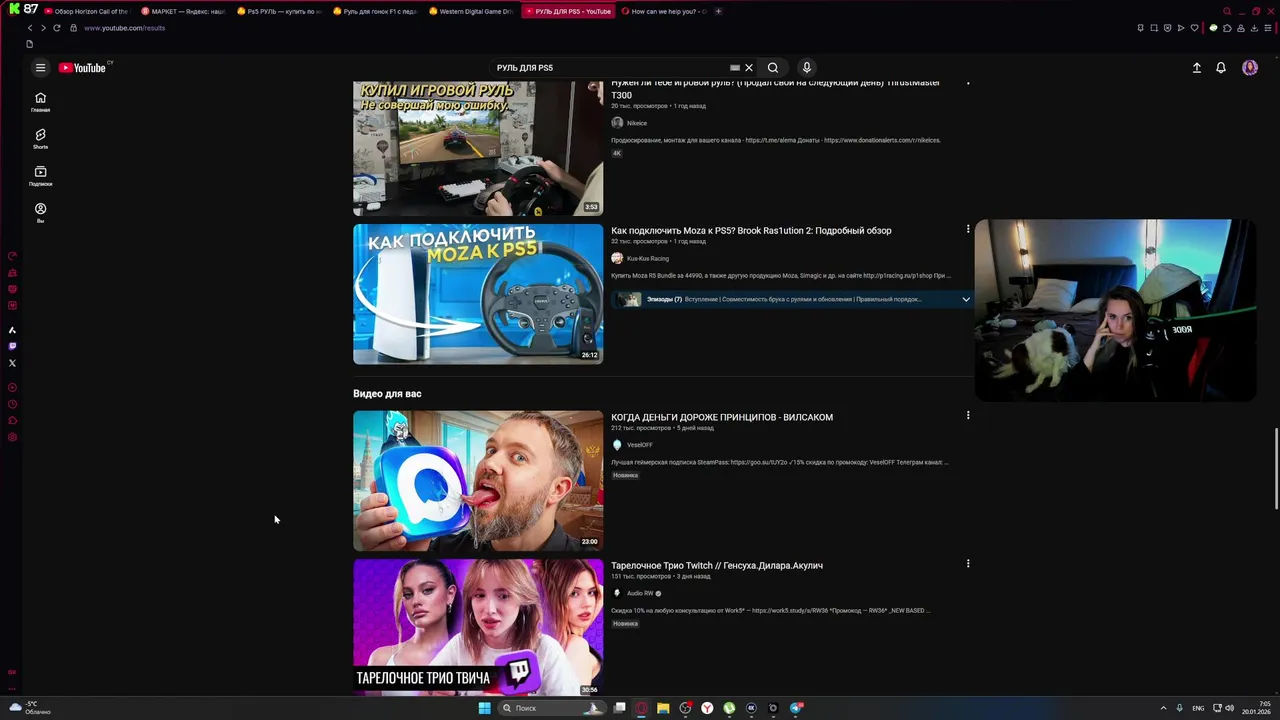The height and width of the screenshot is (720, 1280).
Task: Open YouTube notifications bell
Action: coord(1221,68)
